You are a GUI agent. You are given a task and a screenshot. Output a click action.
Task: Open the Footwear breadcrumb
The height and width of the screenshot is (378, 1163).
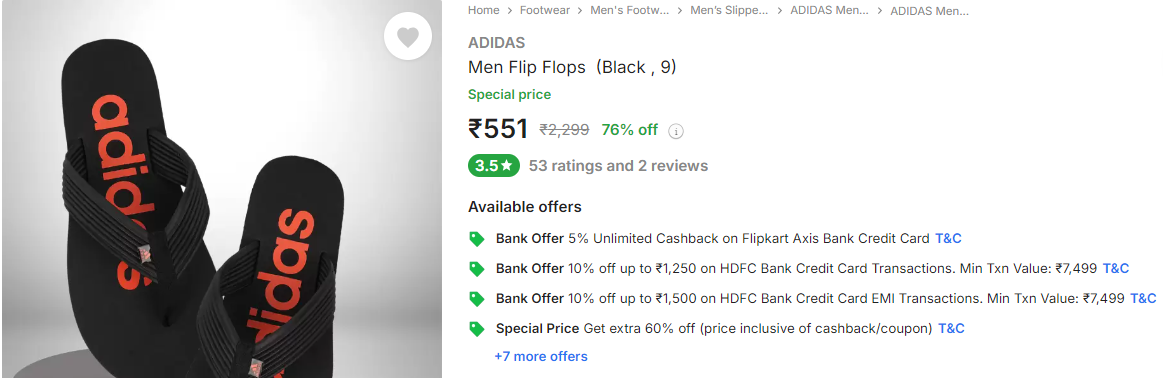[544, 10]
